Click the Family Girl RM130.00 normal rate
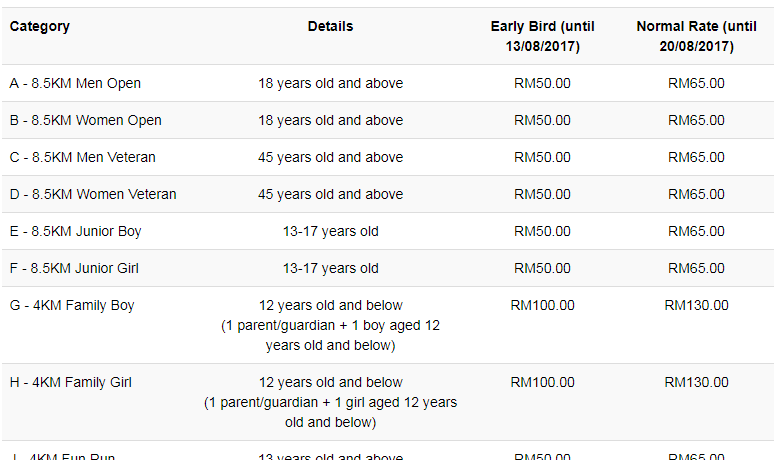This screenshot has width=780, height=460. click(x=696, y=382)
